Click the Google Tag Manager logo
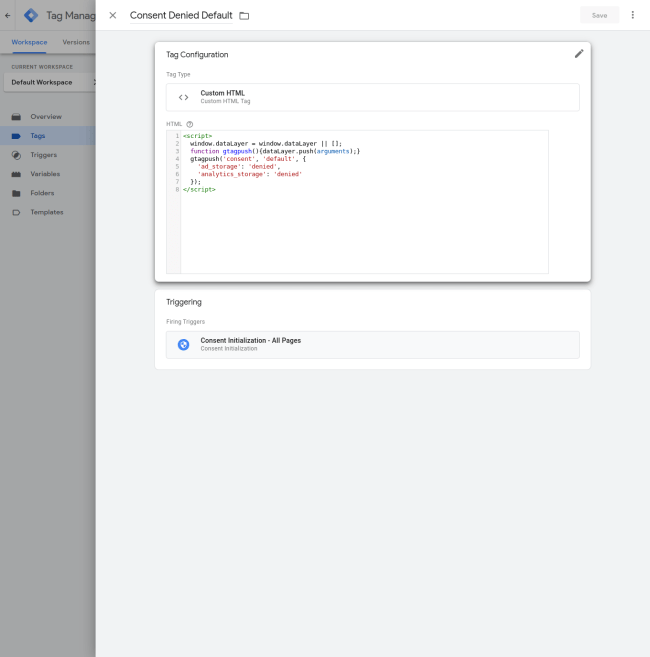The height and width of the screenshot is (657, 650). pos(30,15)
